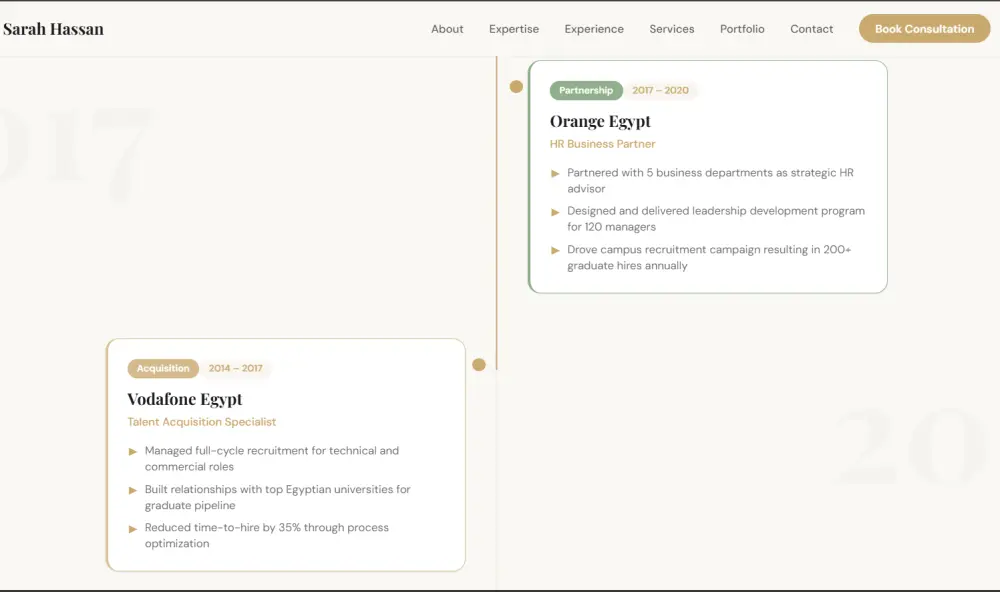
Task: Click arrow bullet for campus recruitment campaign
Action: click(x=555, y=250)
